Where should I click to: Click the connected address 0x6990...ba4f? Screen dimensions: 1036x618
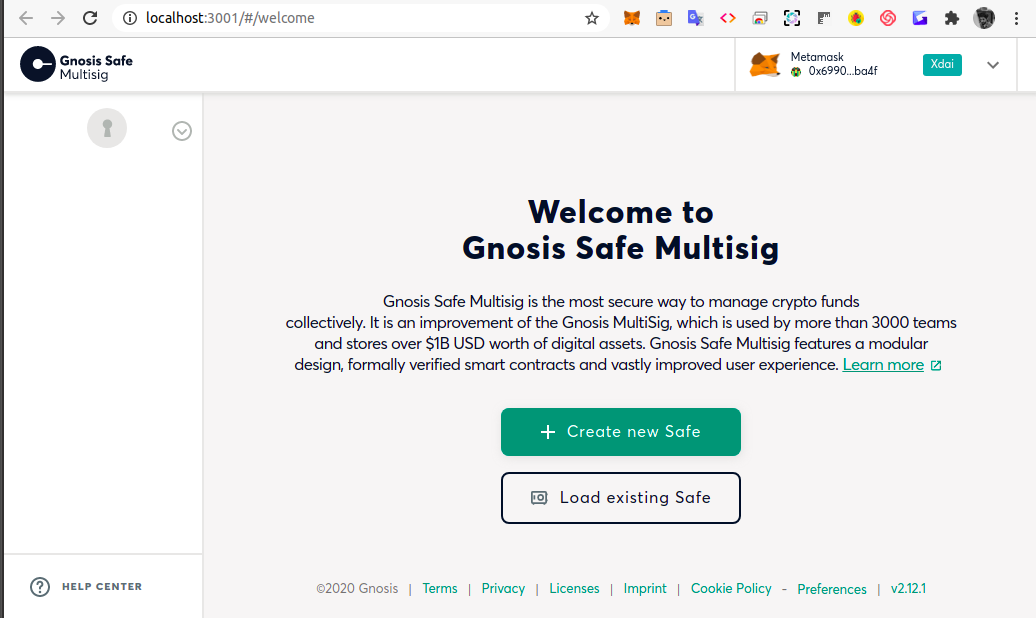pos(842,71)
